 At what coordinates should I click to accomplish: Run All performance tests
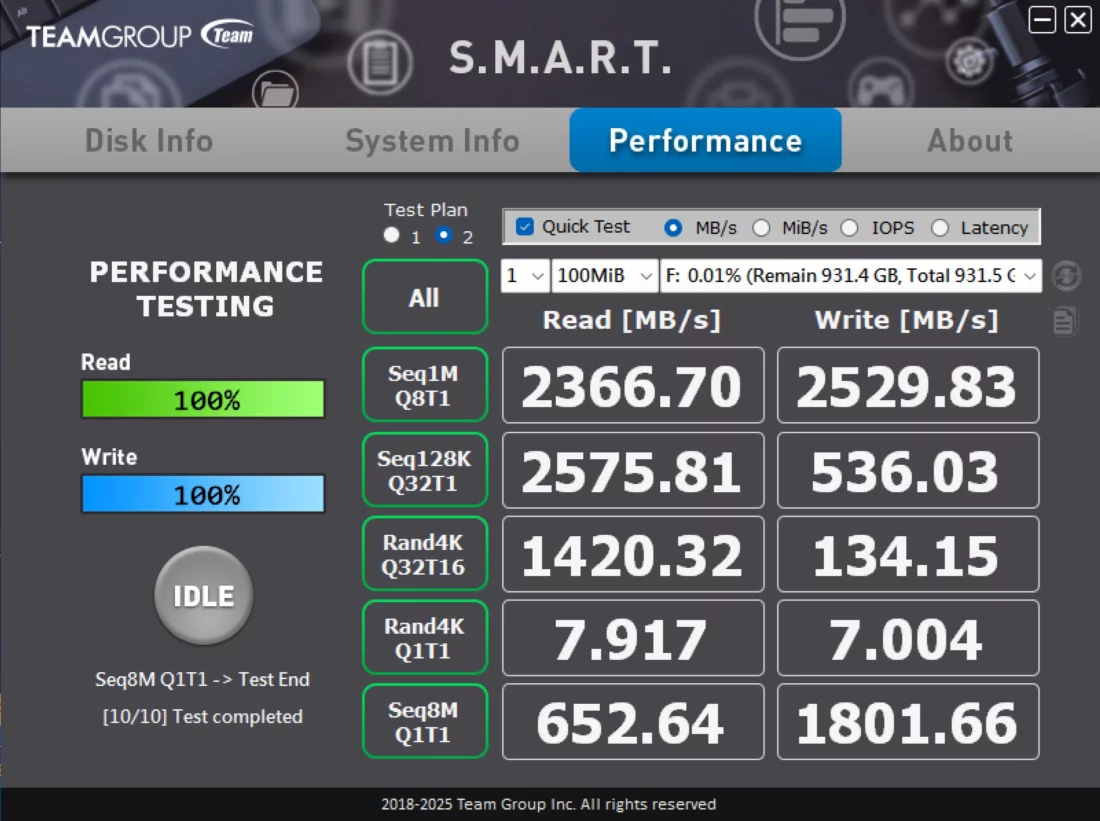tap(425, 297)
